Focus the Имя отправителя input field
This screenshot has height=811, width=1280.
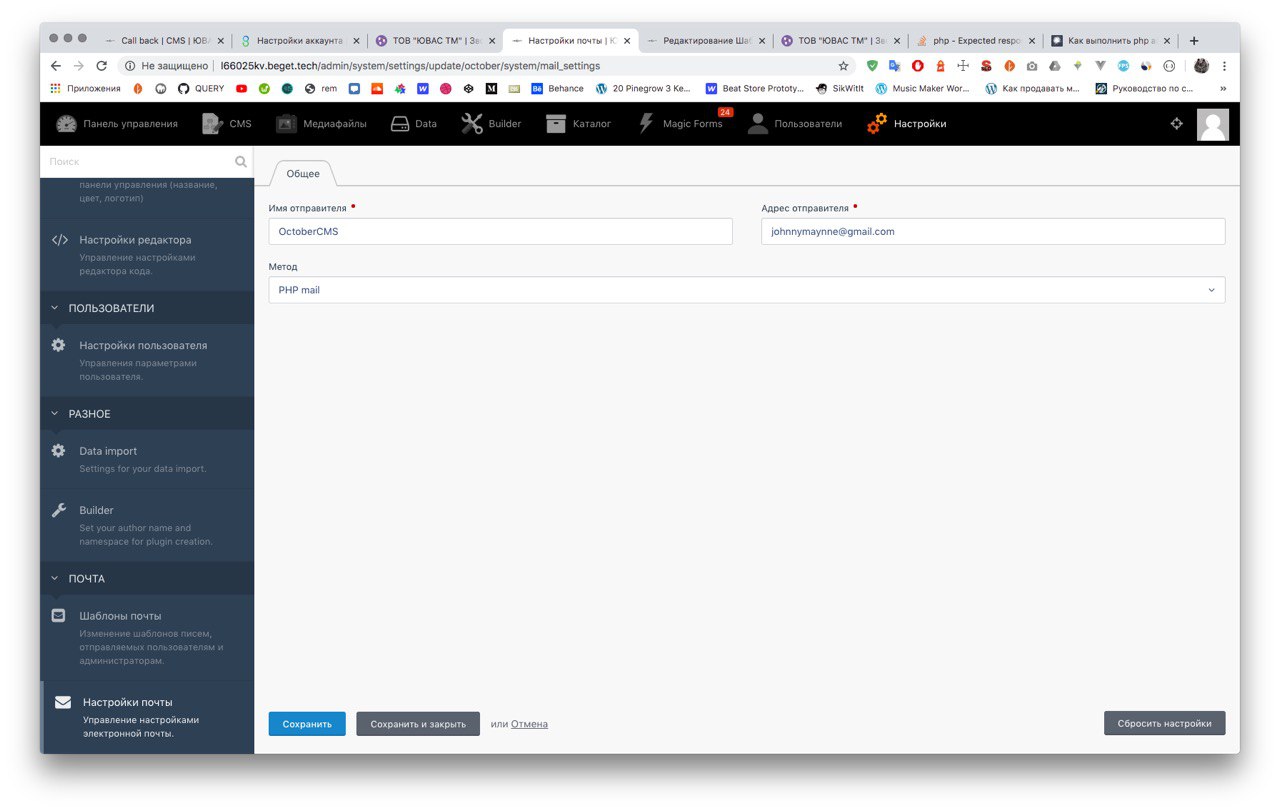pos(500,231)
